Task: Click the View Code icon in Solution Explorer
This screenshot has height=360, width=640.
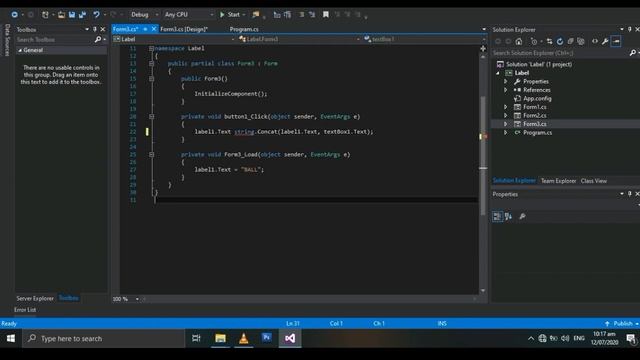Action: [595, 42]
